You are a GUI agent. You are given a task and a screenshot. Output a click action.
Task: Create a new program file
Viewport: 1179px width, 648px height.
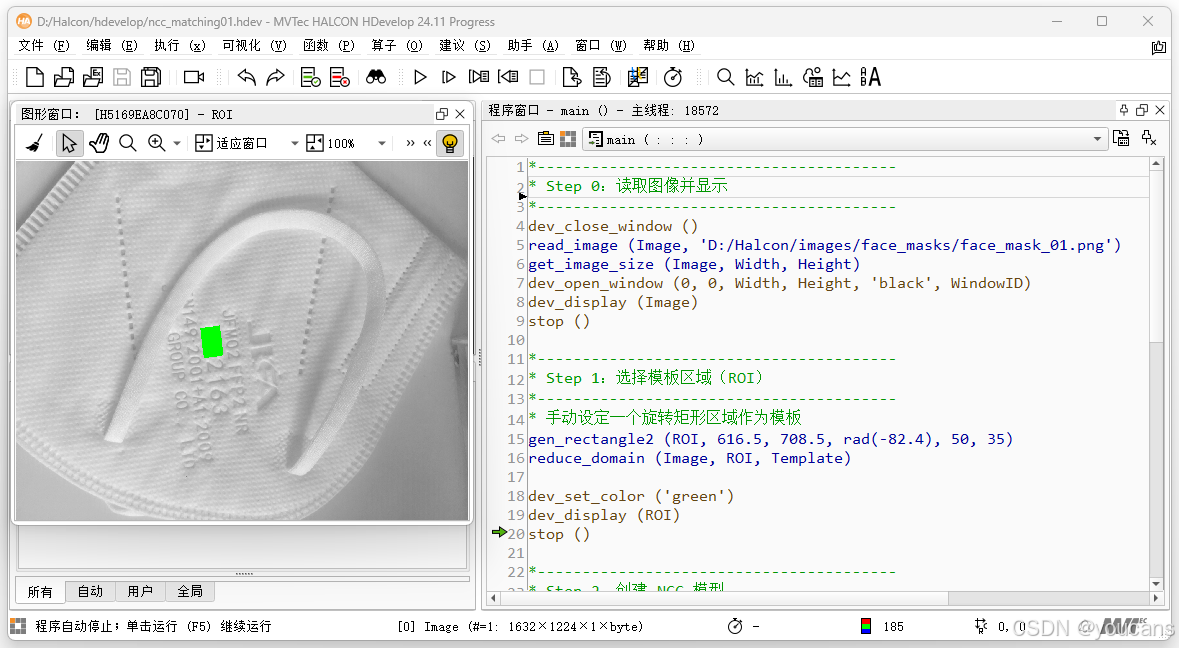pyautogui.click(x=35, y=77)
